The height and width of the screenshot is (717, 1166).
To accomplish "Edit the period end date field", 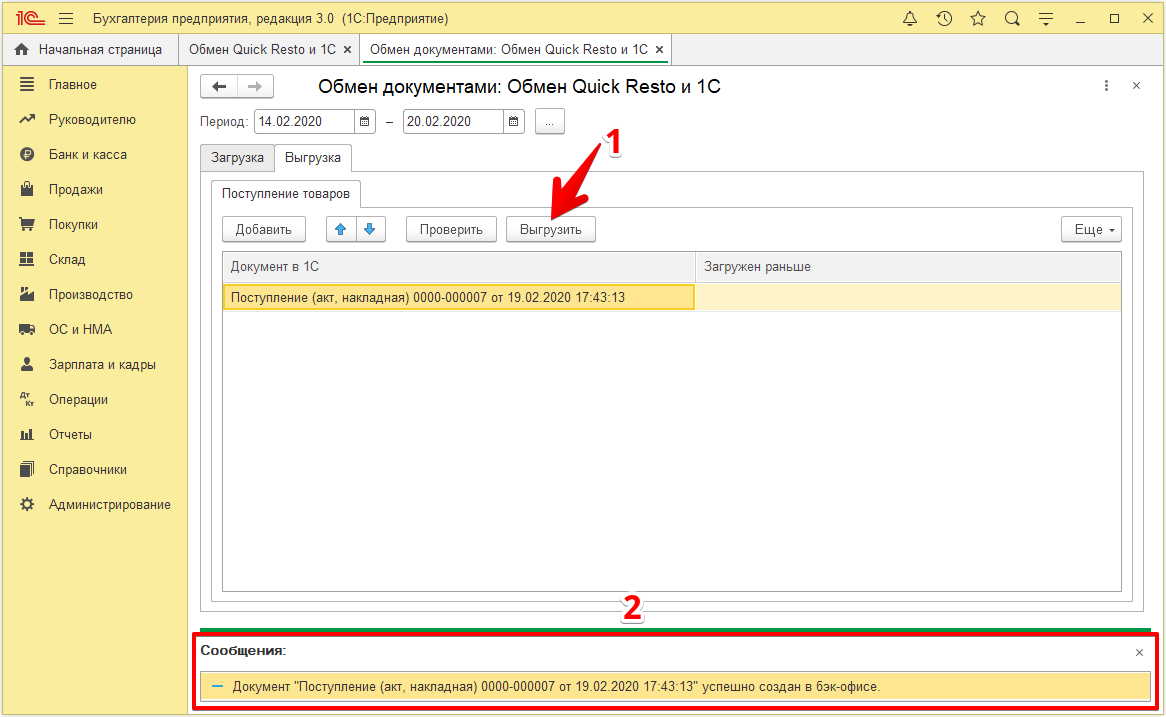I will [x=454, y=121].
